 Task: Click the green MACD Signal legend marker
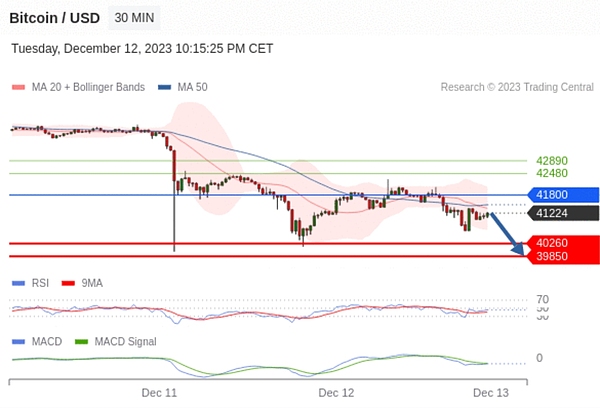83,342
